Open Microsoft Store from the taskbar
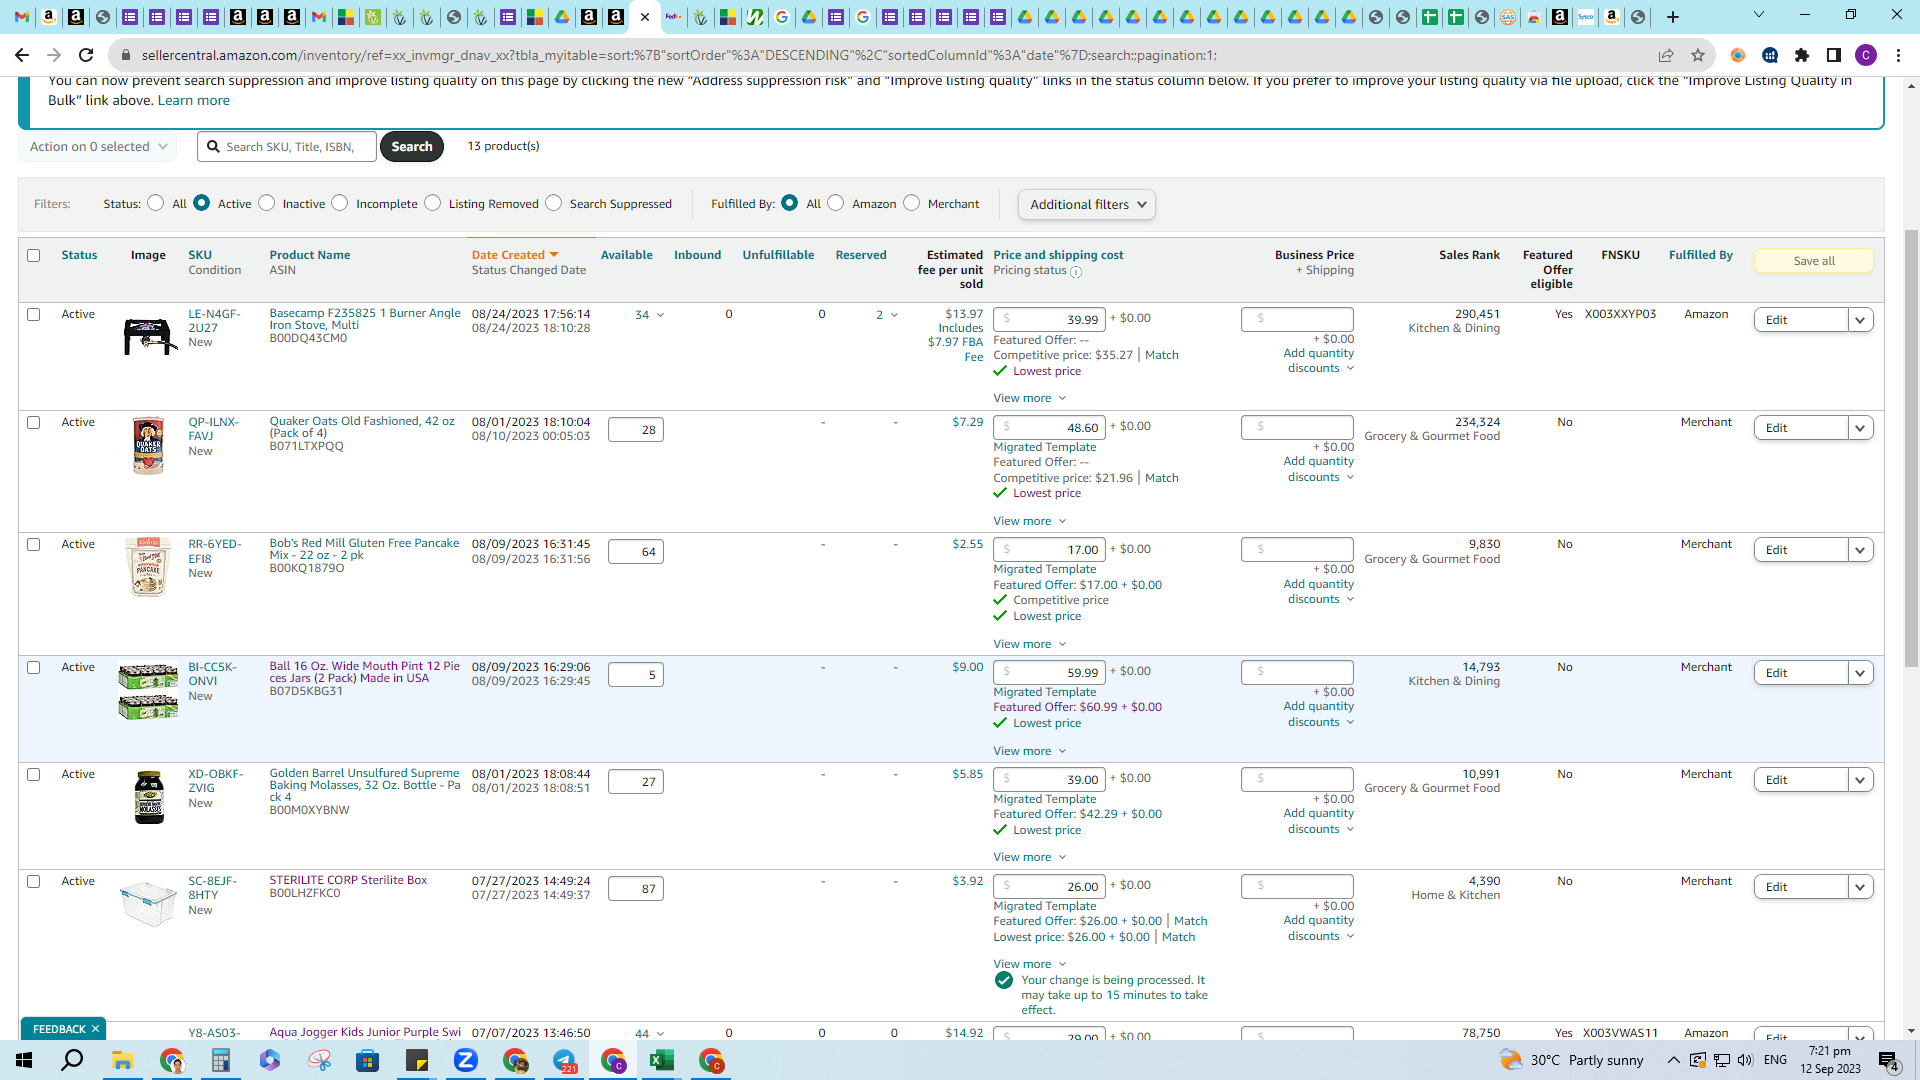This screenshot has height=1080, width=1920. (368, 1060)
